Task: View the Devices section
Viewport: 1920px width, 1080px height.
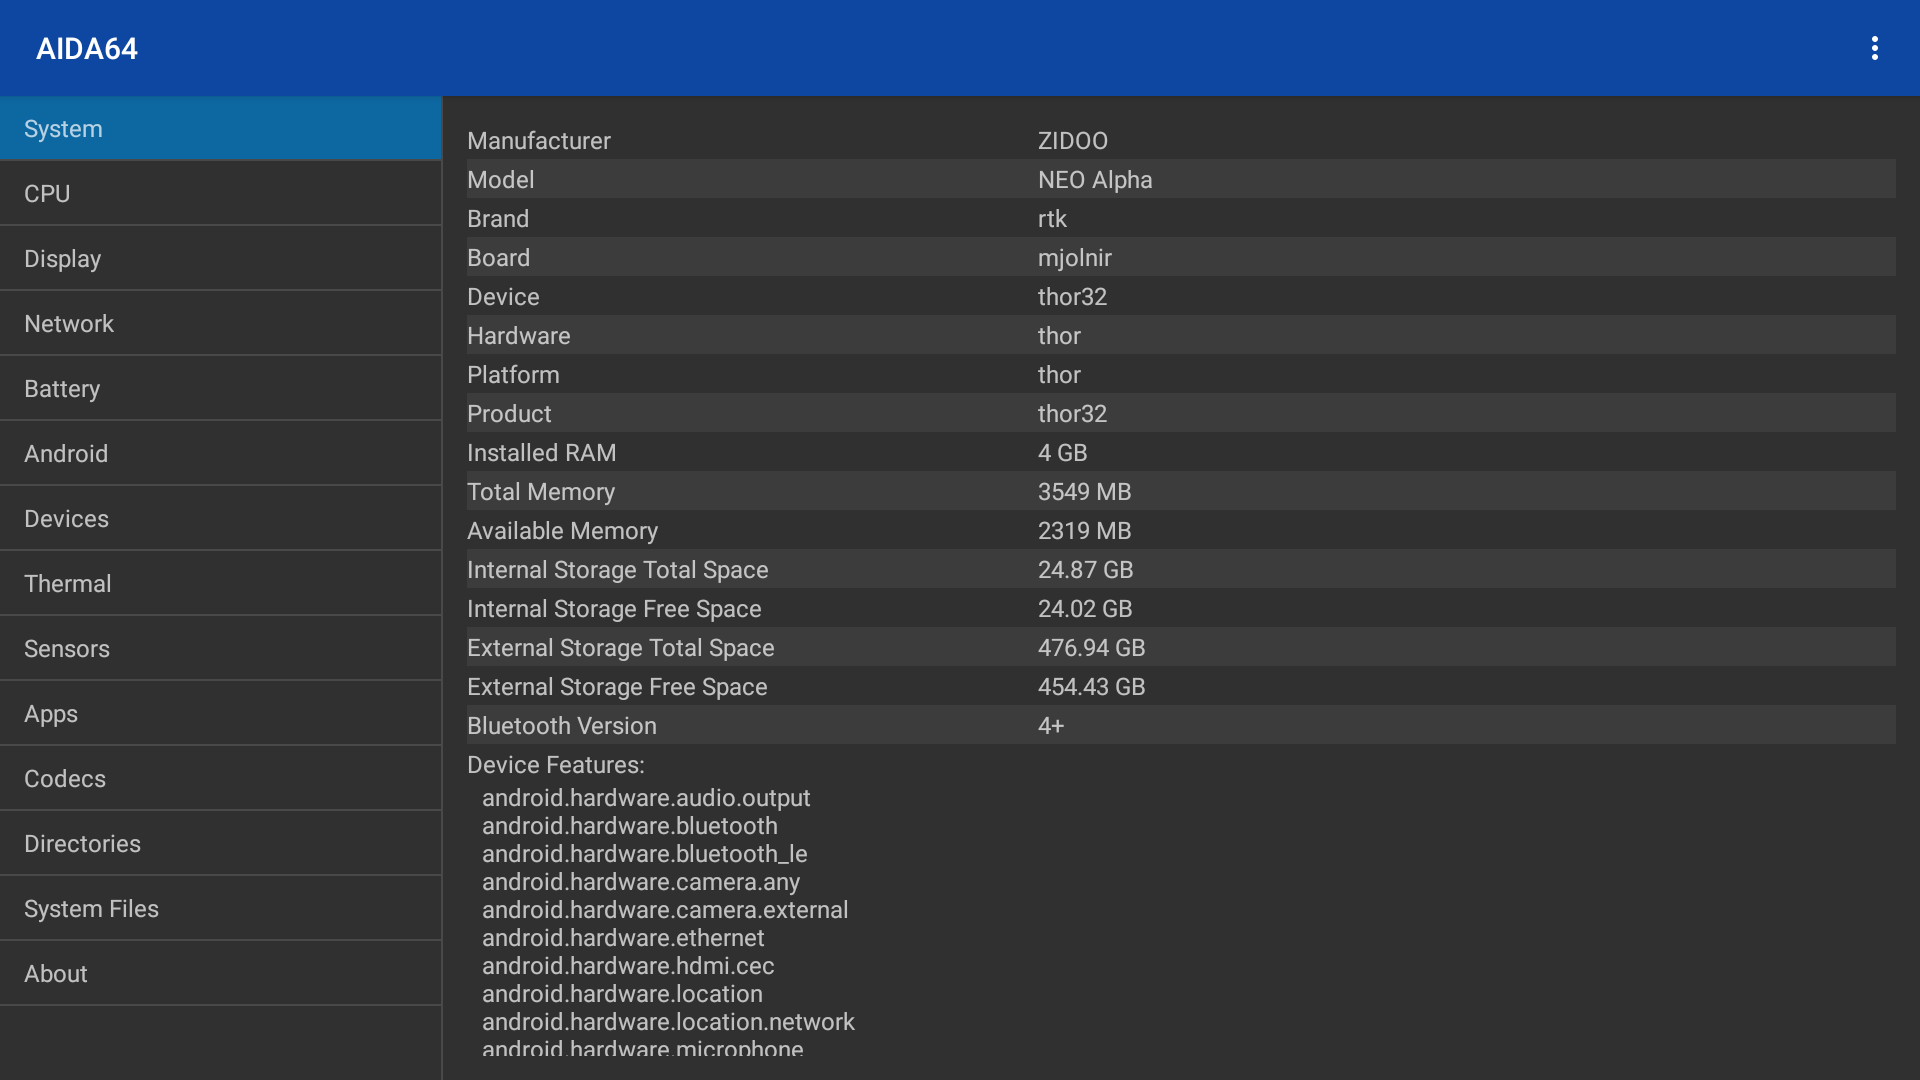Action: (220, 519)
